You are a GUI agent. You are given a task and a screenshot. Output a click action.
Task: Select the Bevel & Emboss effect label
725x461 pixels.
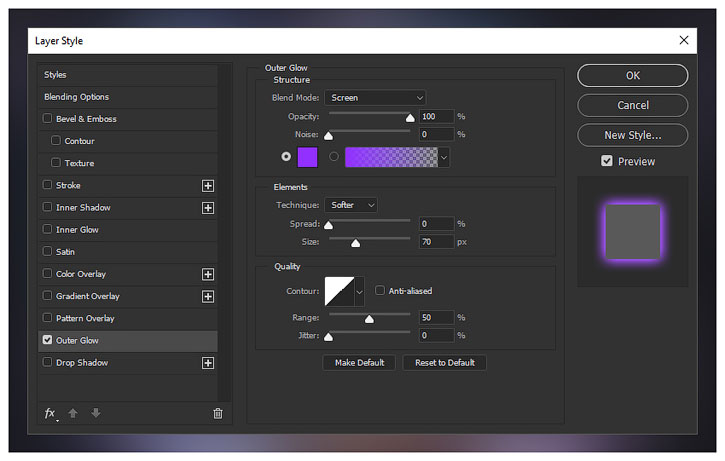click(86, 119)
